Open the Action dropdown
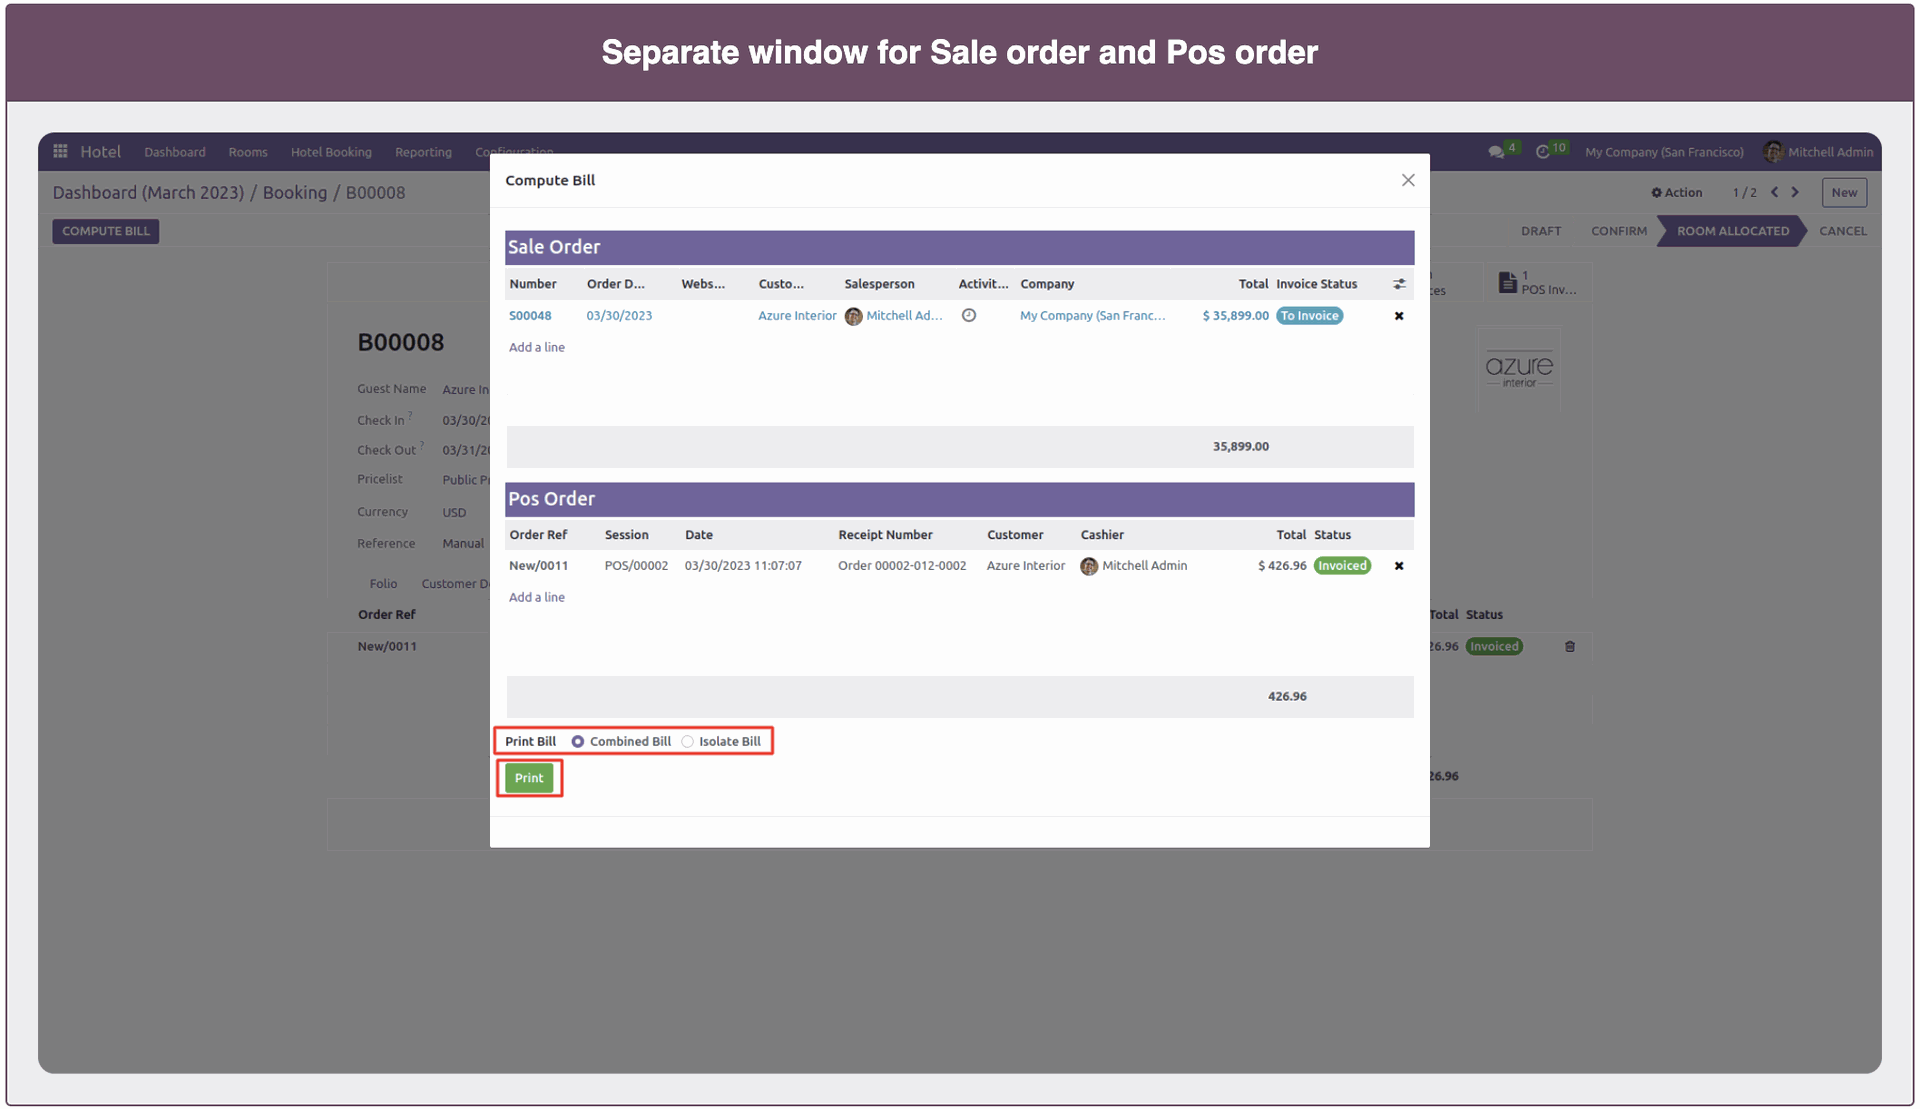Screen dimensions: 1920x1109 point(1677,192)
